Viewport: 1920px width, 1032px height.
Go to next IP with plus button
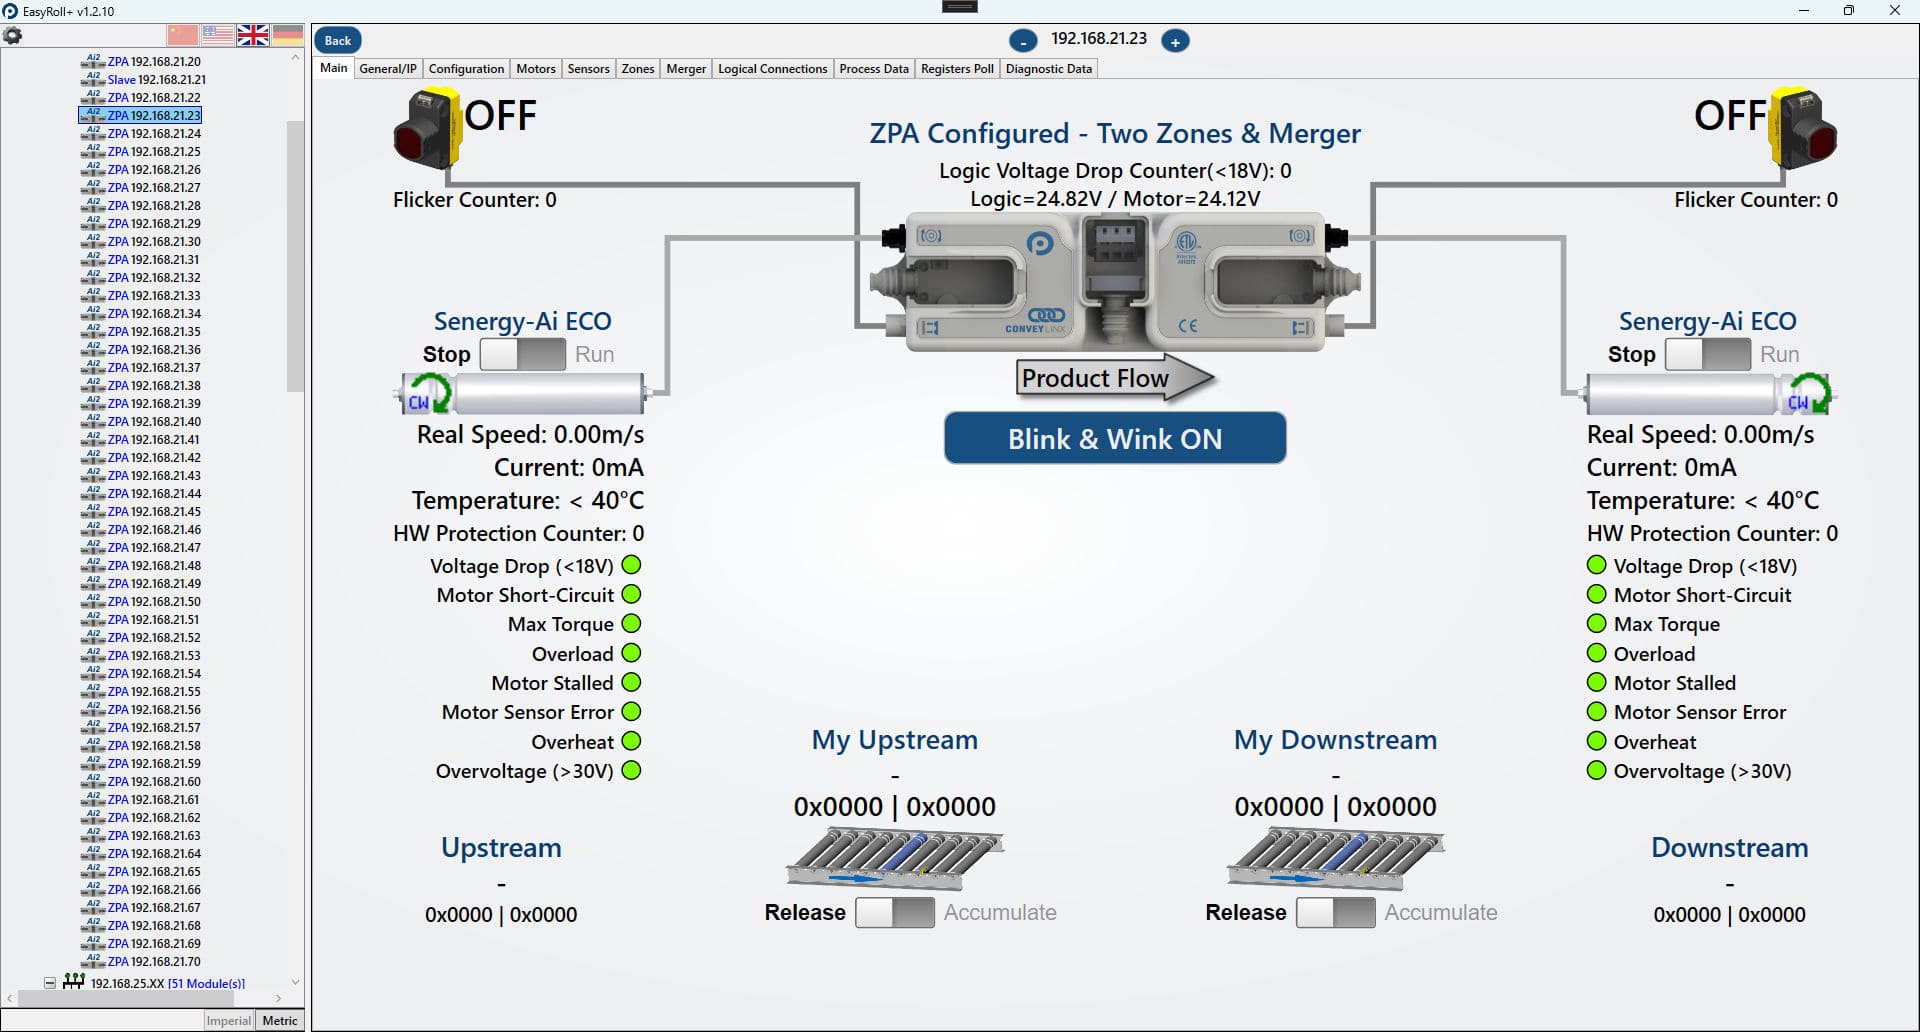coord(1176,41)
